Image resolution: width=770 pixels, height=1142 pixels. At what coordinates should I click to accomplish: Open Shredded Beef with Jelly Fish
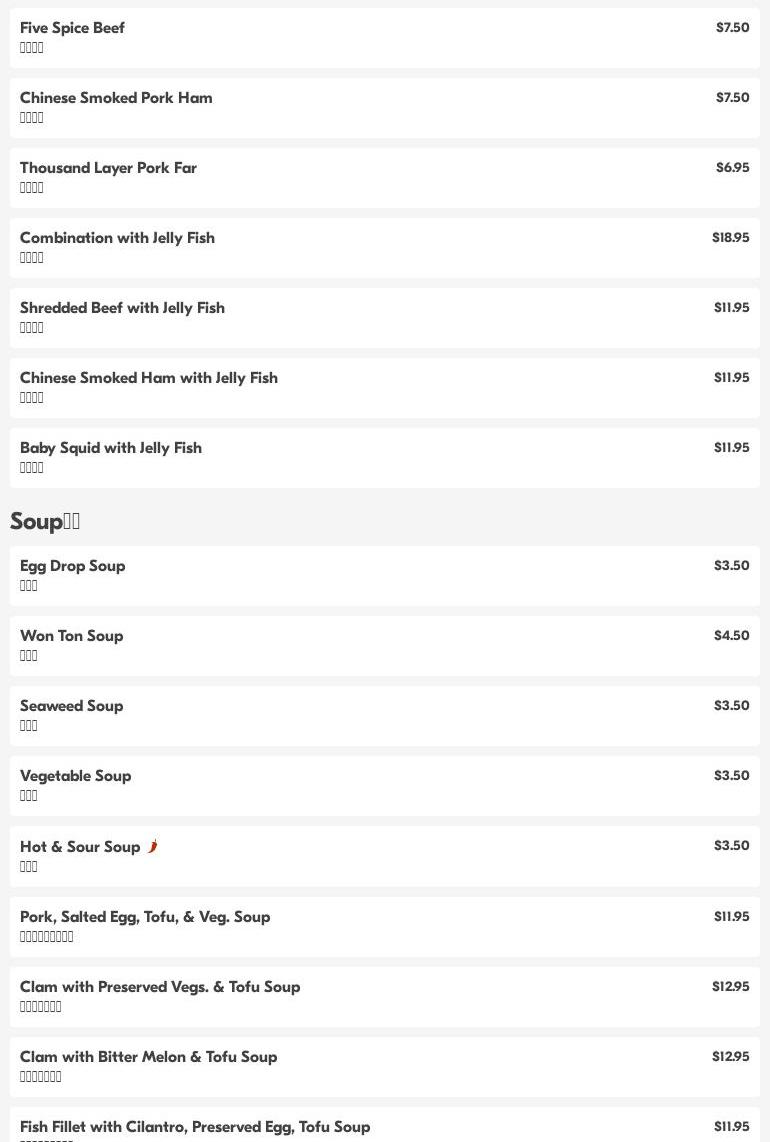click(x=385, y=318)
